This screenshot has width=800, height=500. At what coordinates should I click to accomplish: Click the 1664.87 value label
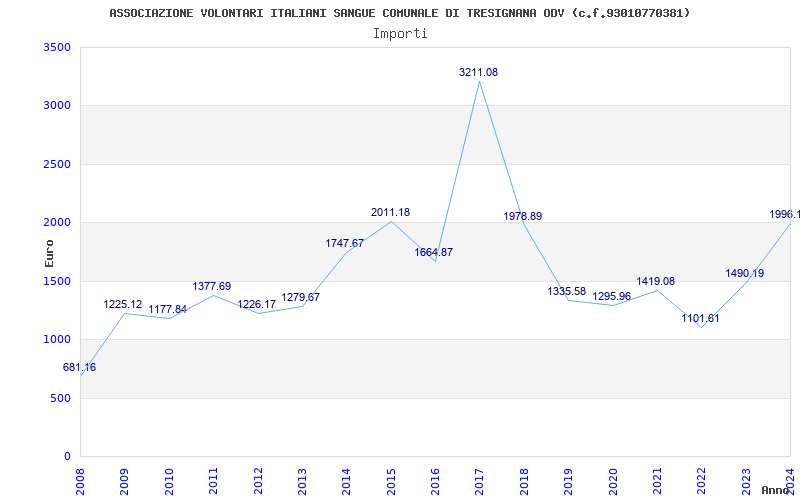(433, 253)
